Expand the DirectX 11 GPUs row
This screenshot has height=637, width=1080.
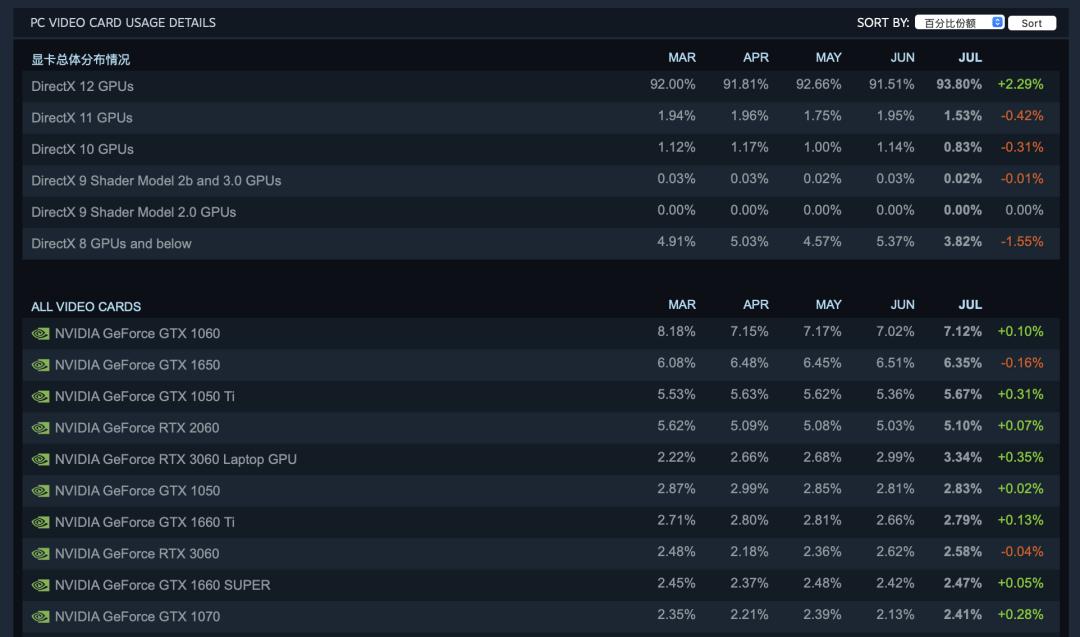[82, 118]
